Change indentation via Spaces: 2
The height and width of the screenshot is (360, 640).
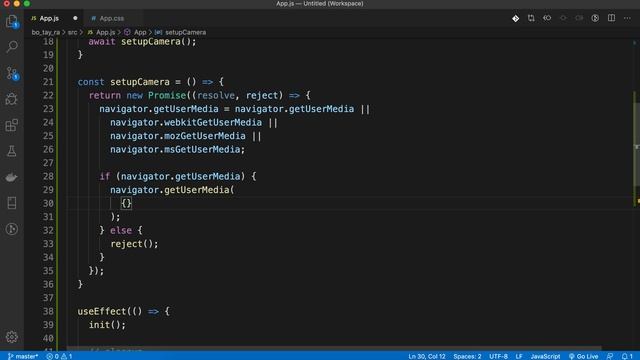pyautogui.click(x=467, y=356)
